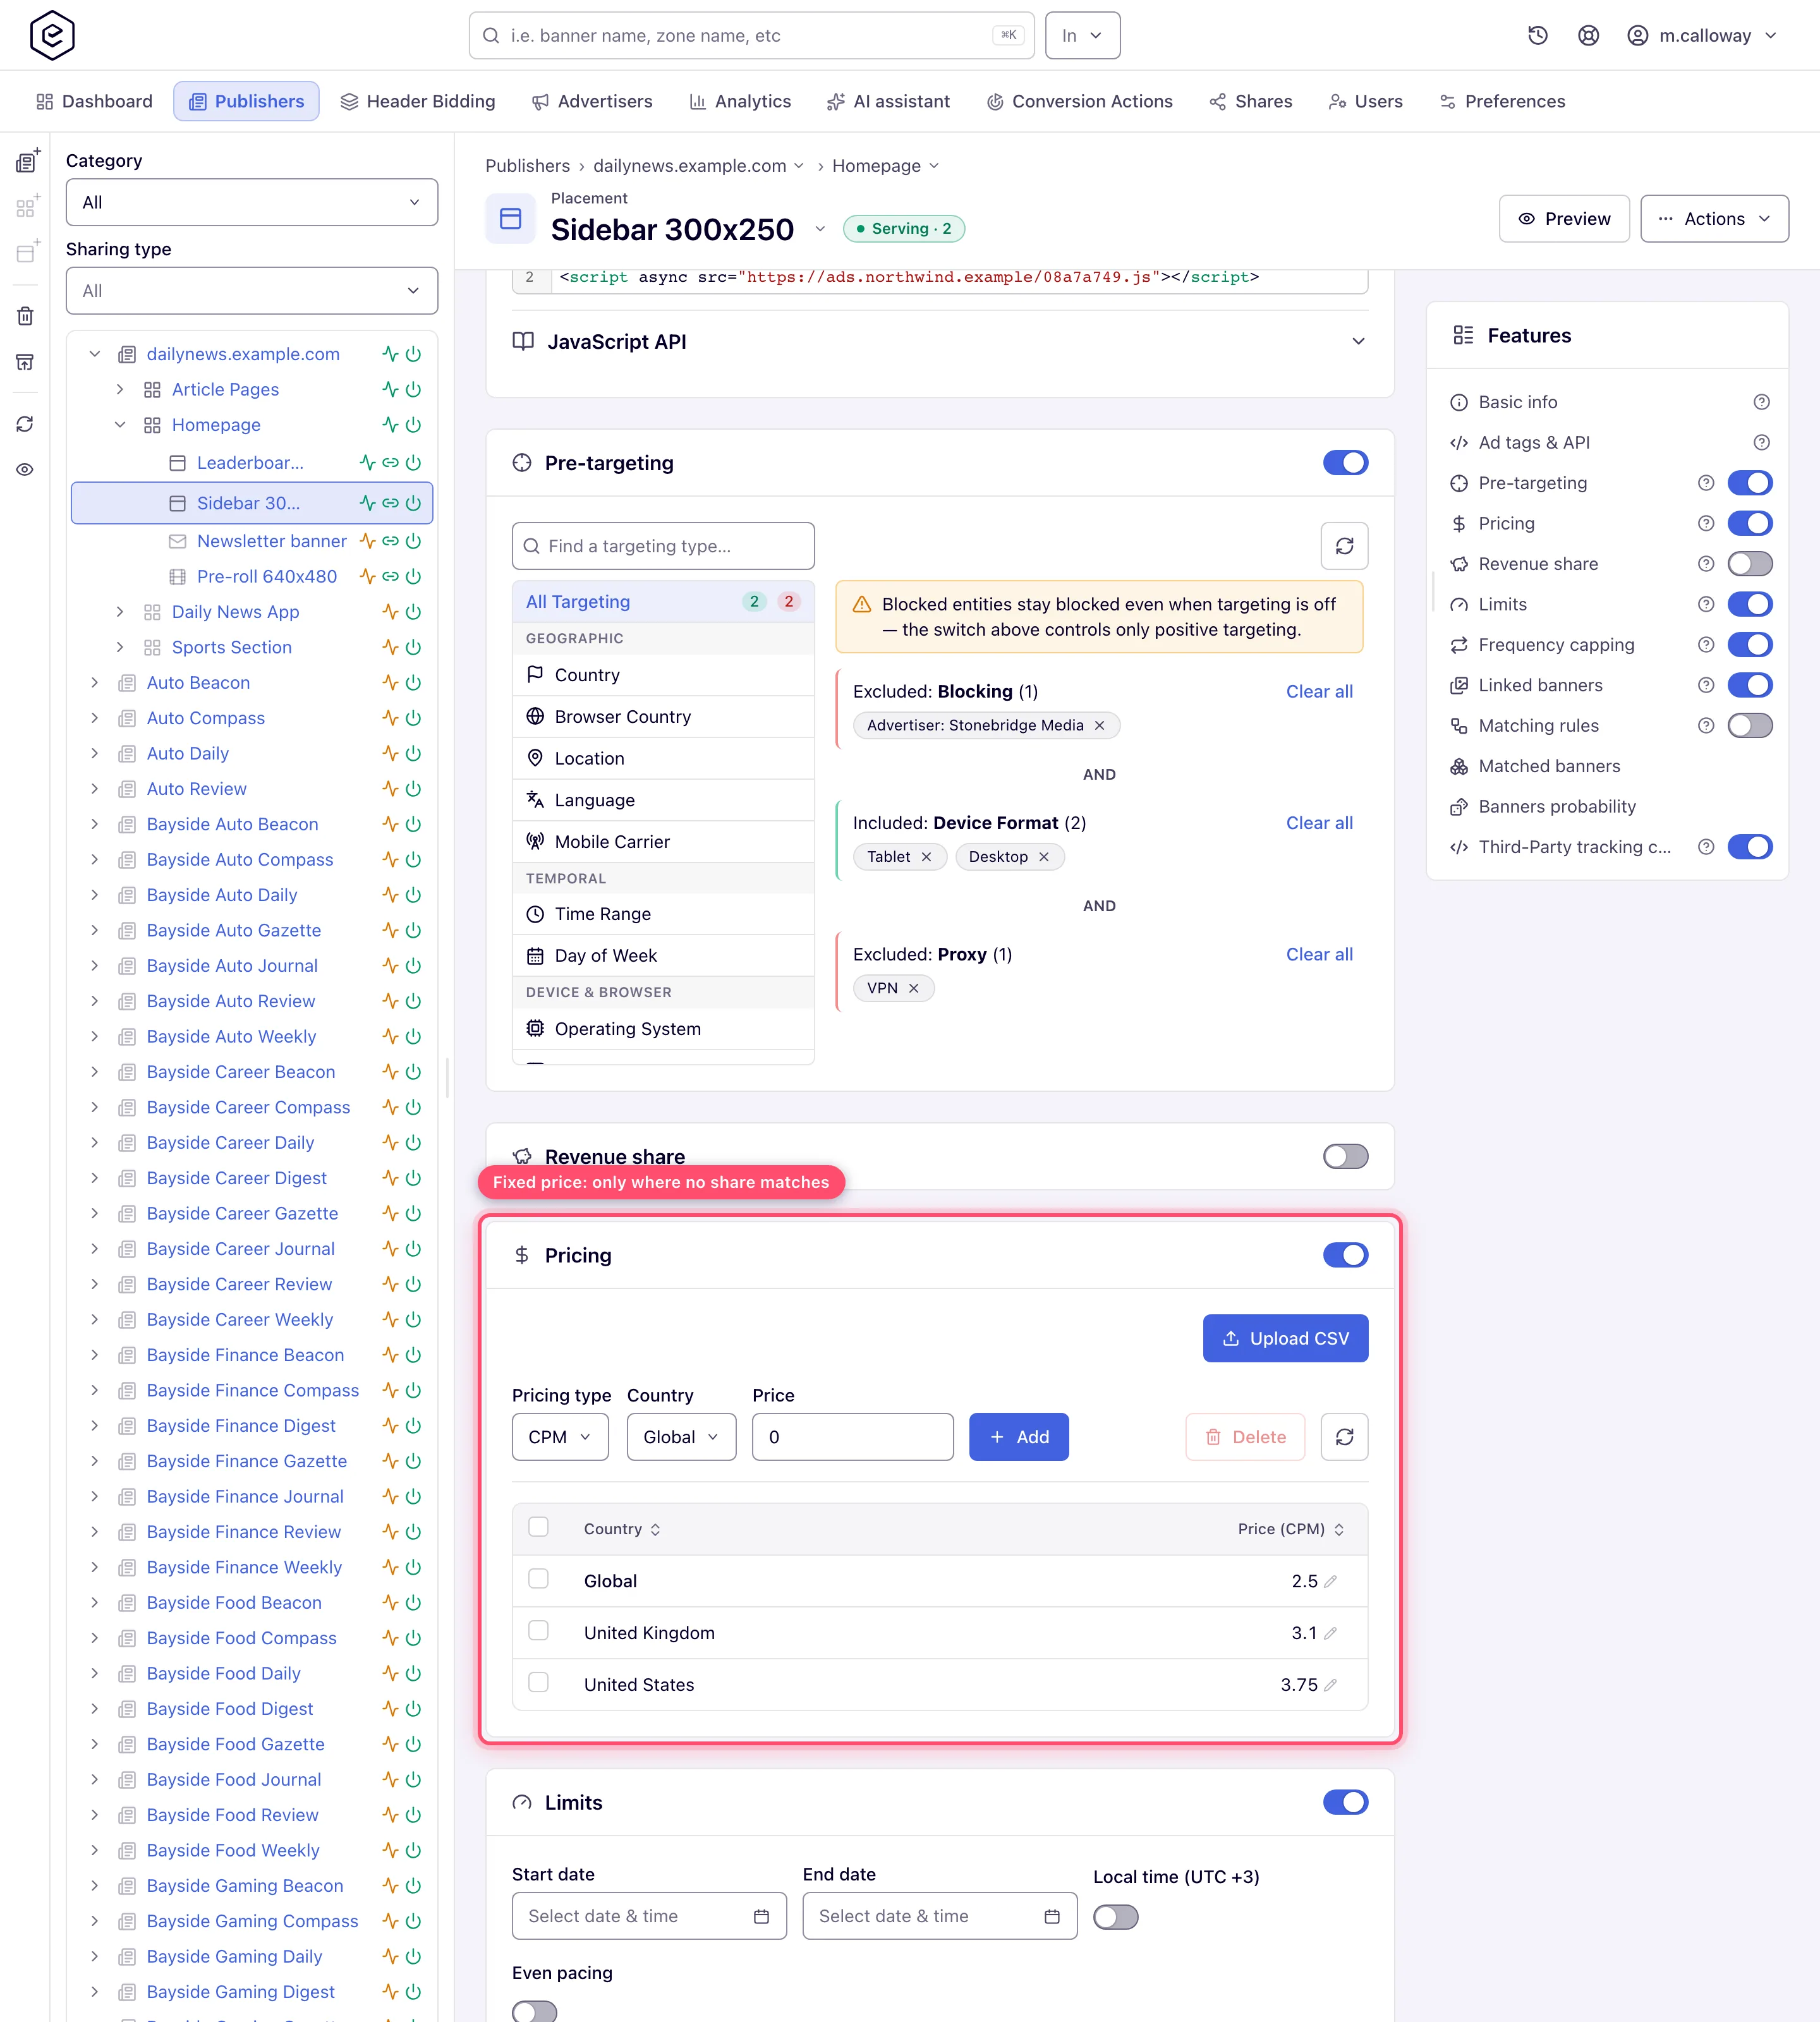Go to the Header Bidding tab
The width and height of the screenshot is (1820, 2022).
click(x=418, y=101)
